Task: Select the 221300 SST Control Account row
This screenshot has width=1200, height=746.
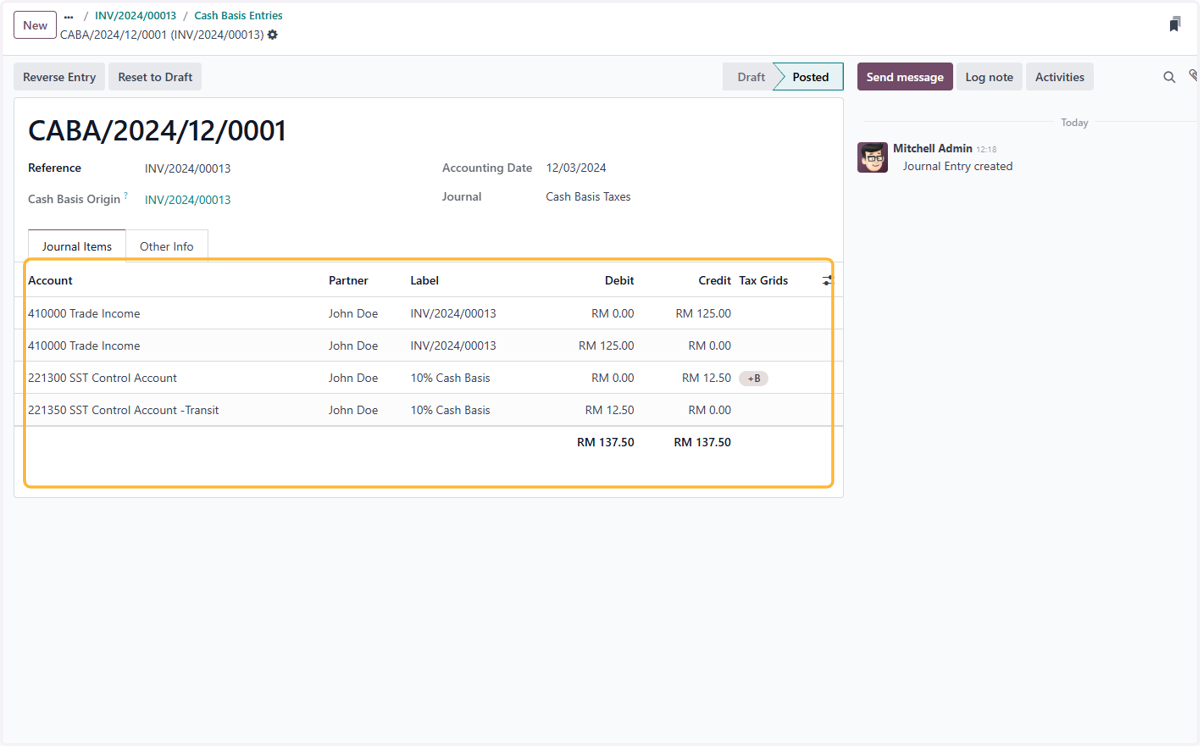Action: [x=428, y=378]
